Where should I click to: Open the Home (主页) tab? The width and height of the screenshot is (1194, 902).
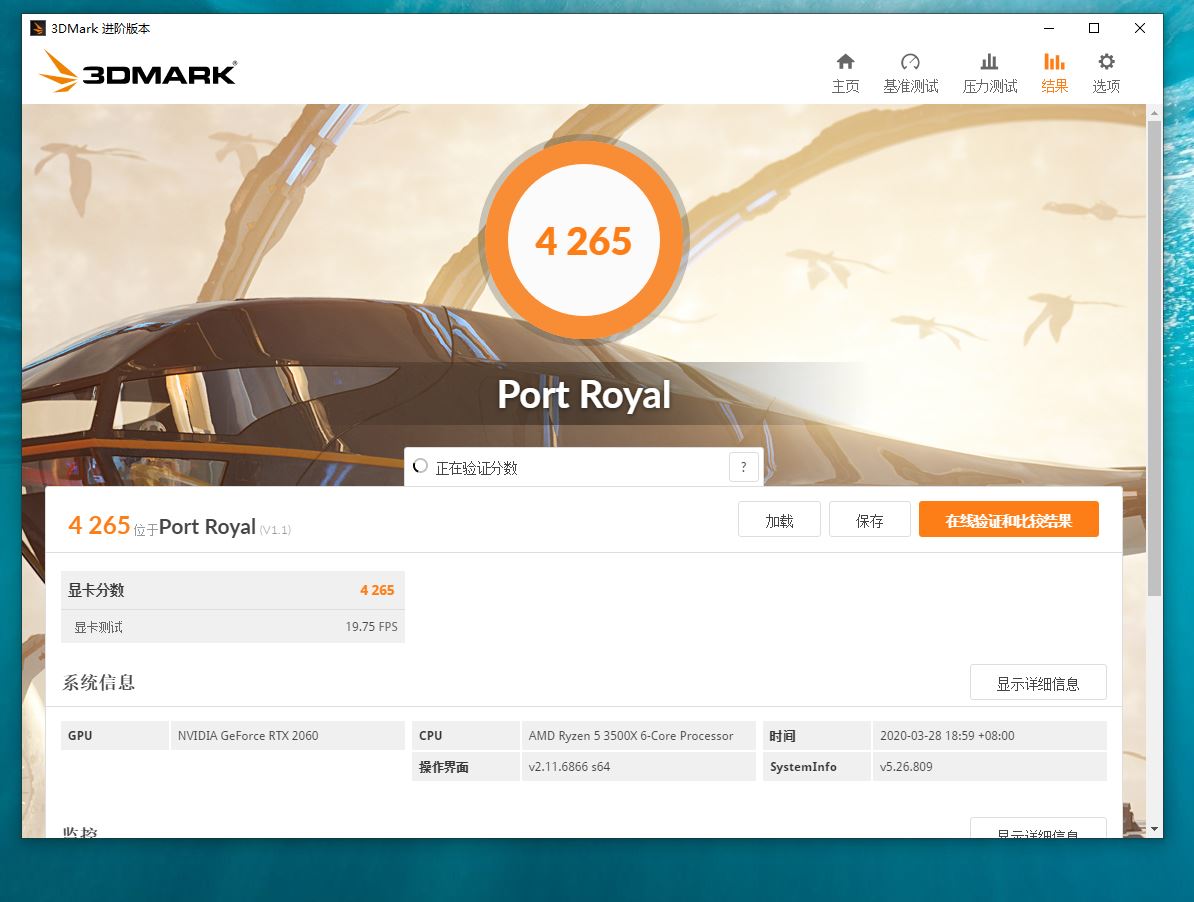(845, 74)
